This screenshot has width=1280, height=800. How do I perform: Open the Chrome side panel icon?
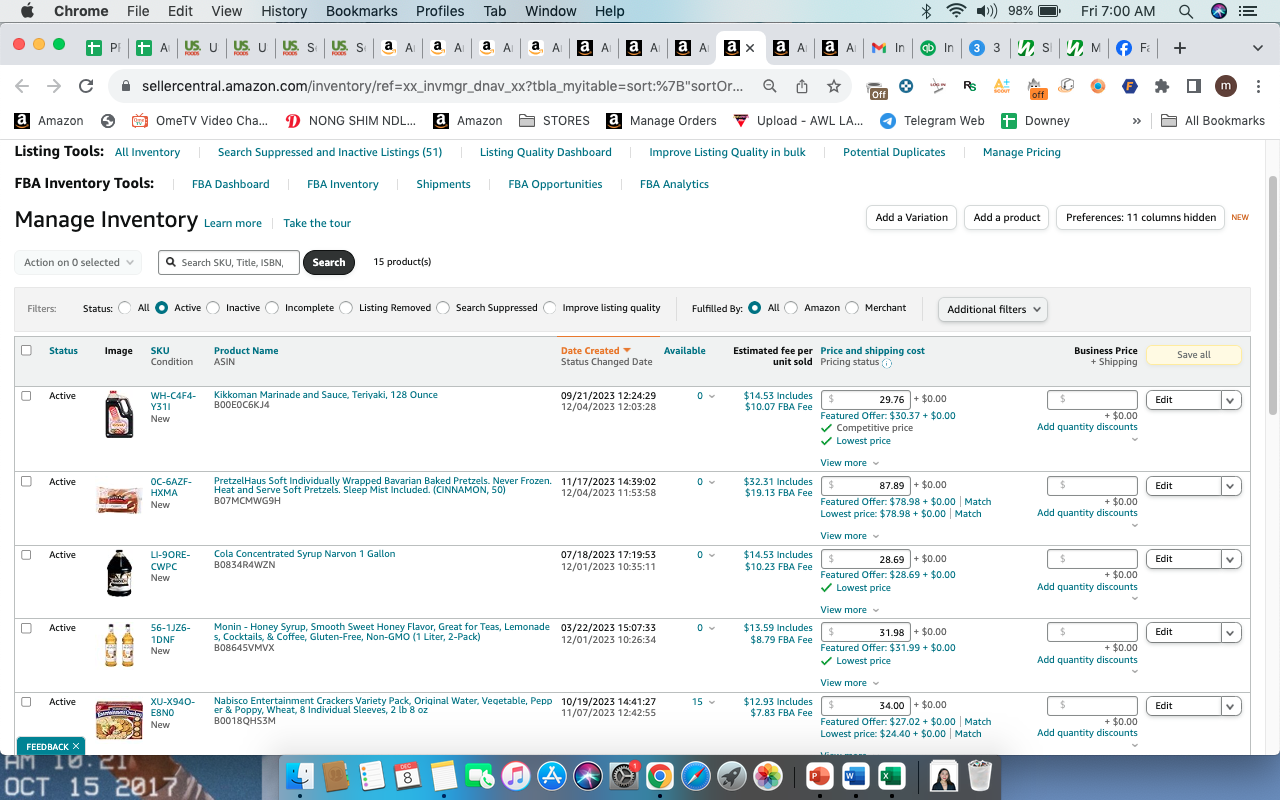[1193, 86]
